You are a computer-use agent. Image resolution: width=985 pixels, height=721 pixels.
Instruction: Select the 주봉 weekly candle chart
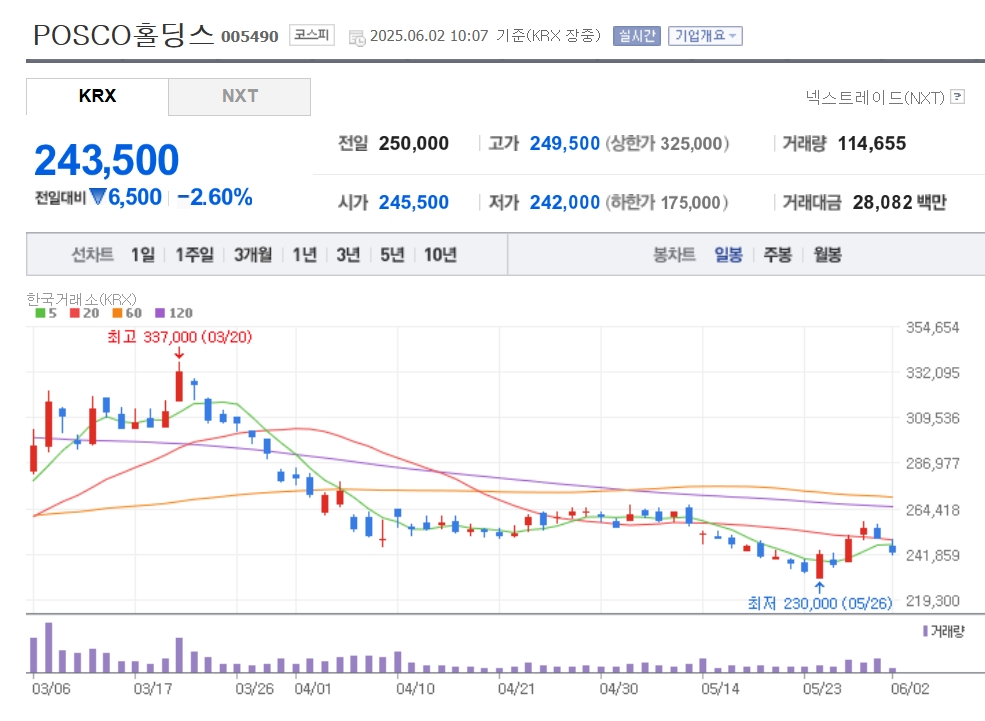pos(777,254)
